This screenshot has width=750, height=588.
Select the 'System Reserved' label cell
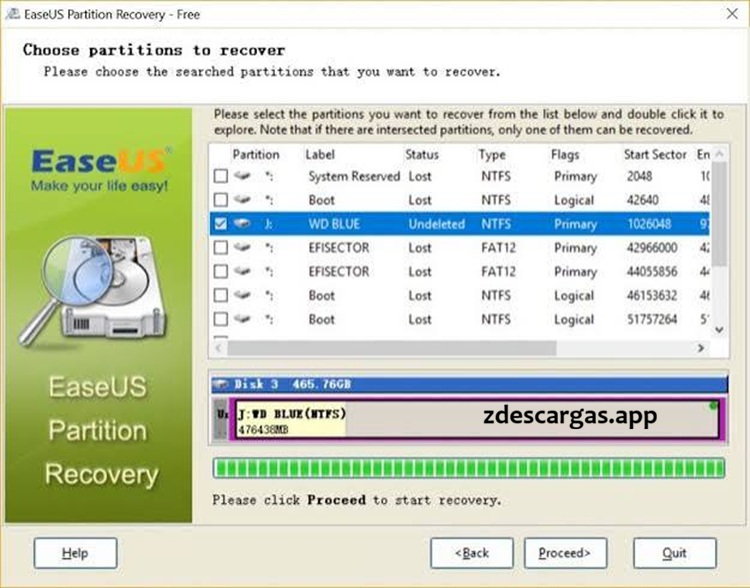(354, 176)
